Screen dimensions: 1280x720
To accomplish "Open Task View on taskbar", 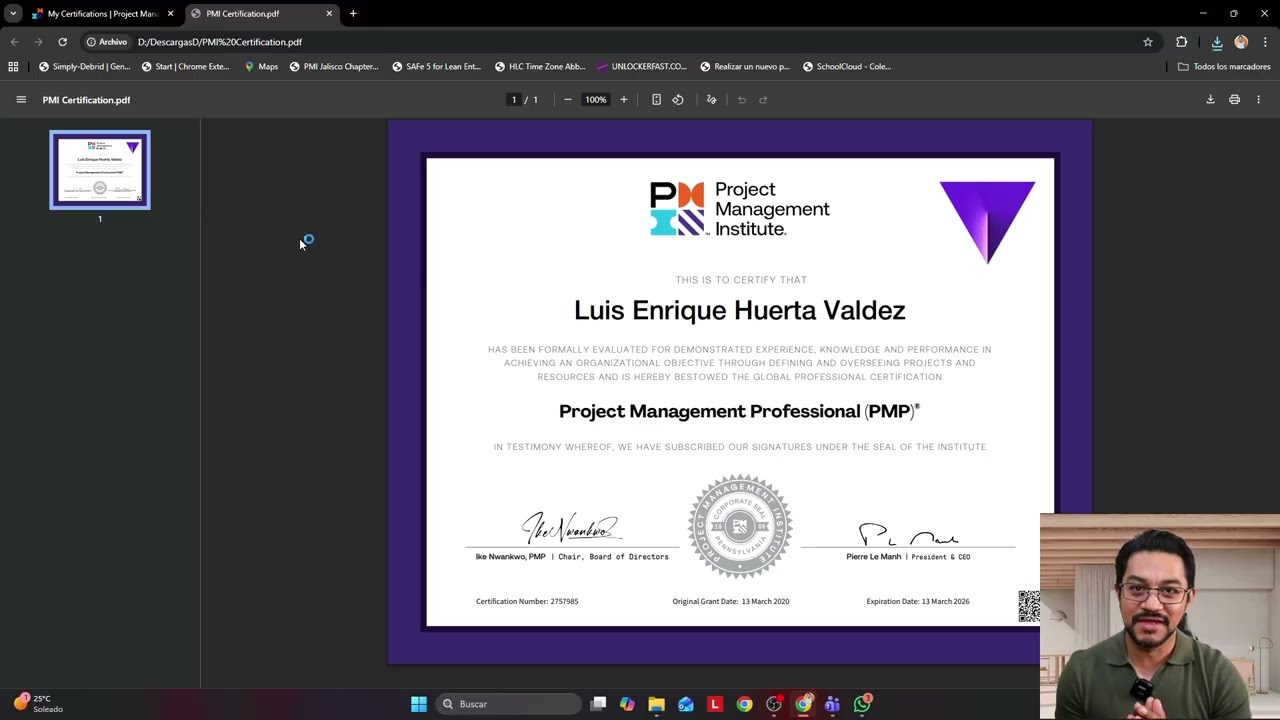I will pyautogui.click(x=598, y=704).
